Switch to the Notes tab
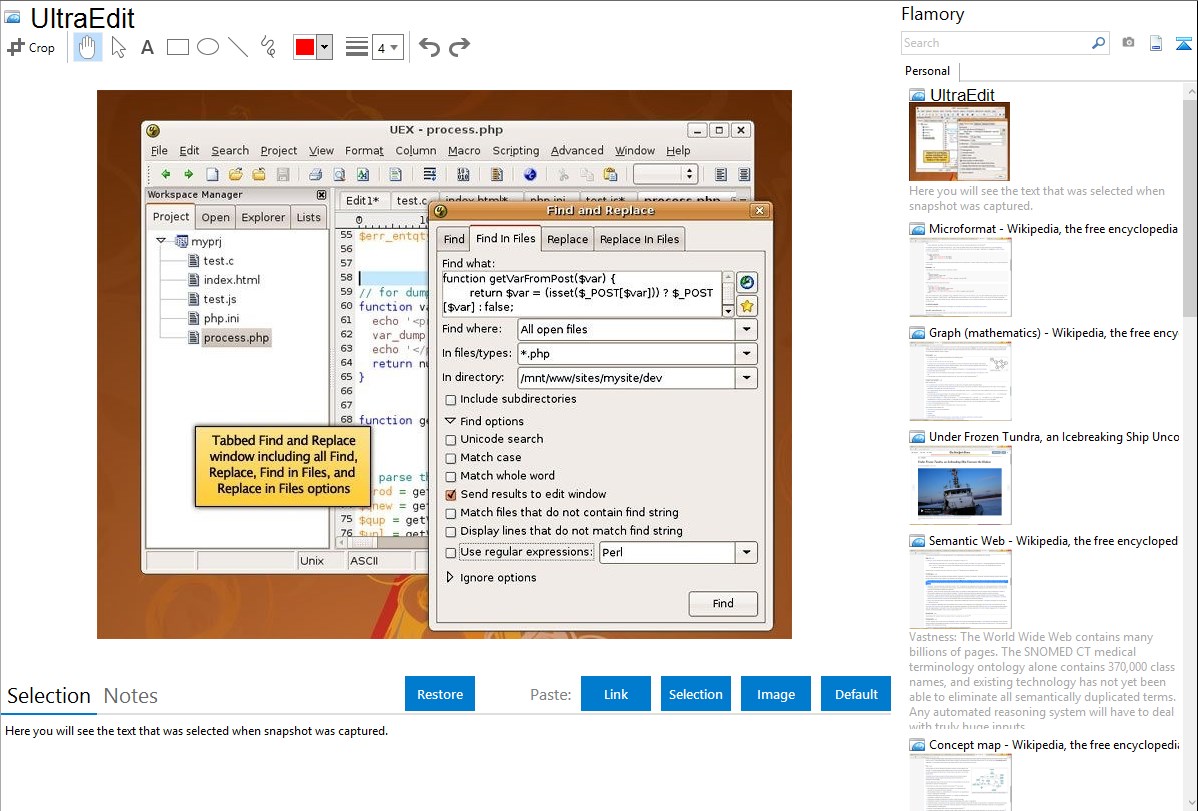 pos(131,696)
